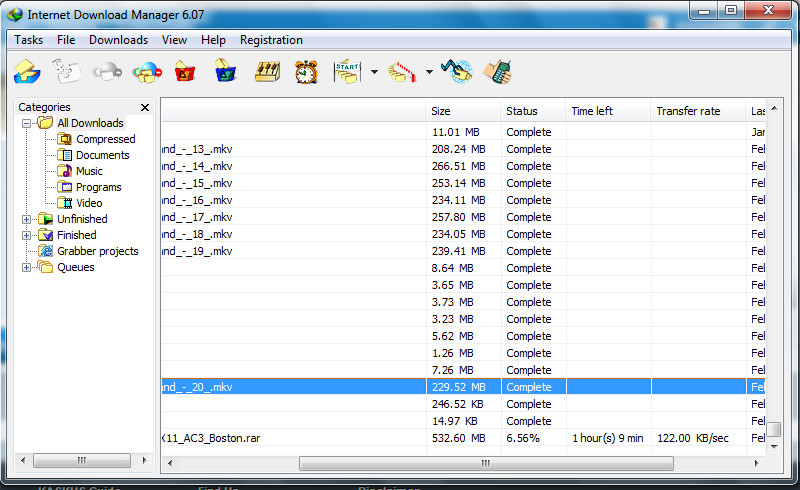Select the _13_.mkv download row

[463, 149]
